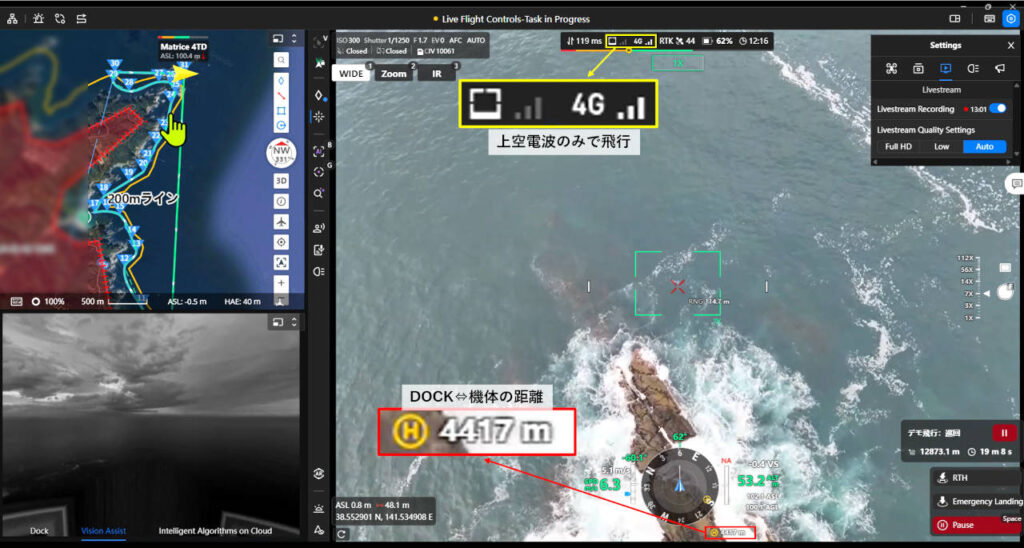Screen dimensions: 1024x548
Task: Click the refresh icon below coordinates
Action: pos(342,534)
